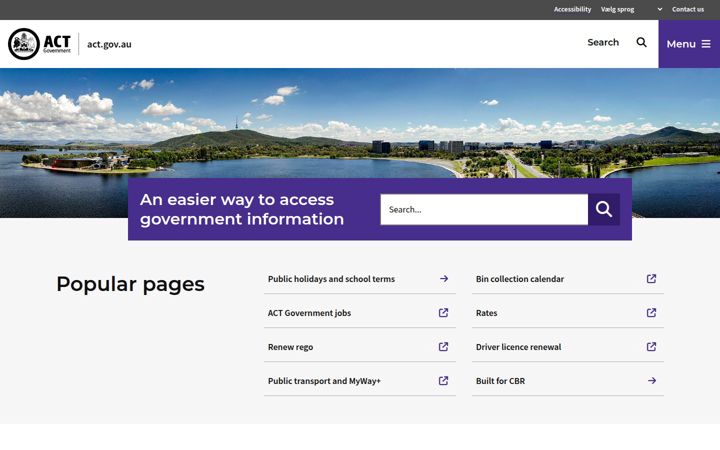
Task: Click the arrow icon beside Built for CBR
Action: (x=652, y=381)
